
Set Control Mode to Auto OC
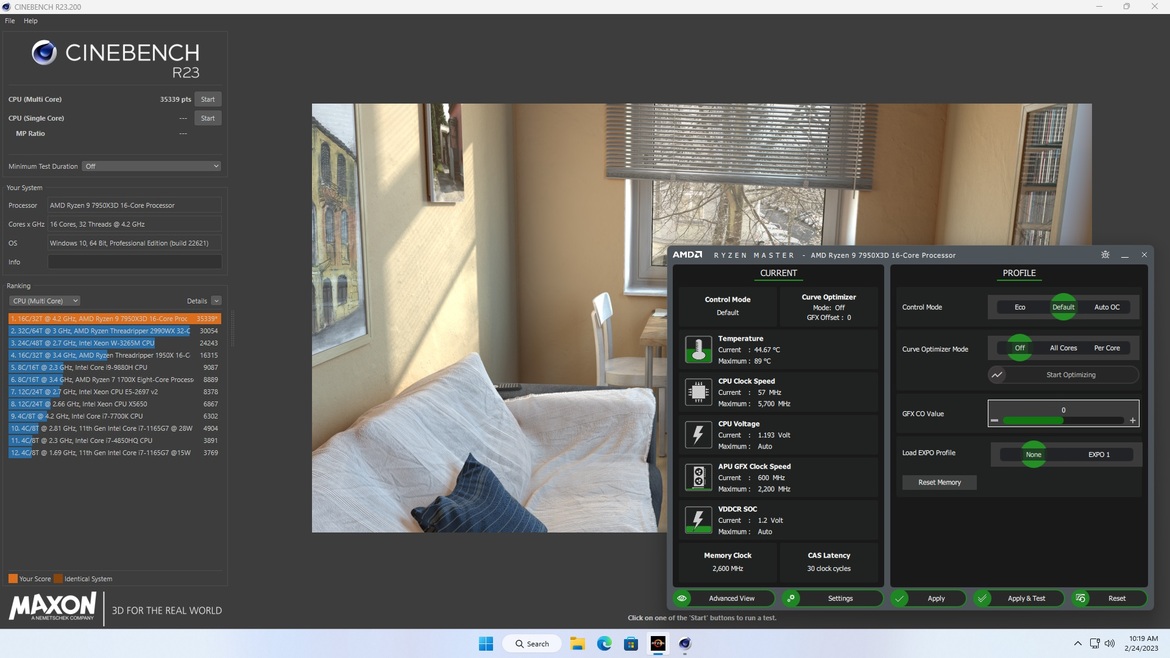pos(1107,307)
